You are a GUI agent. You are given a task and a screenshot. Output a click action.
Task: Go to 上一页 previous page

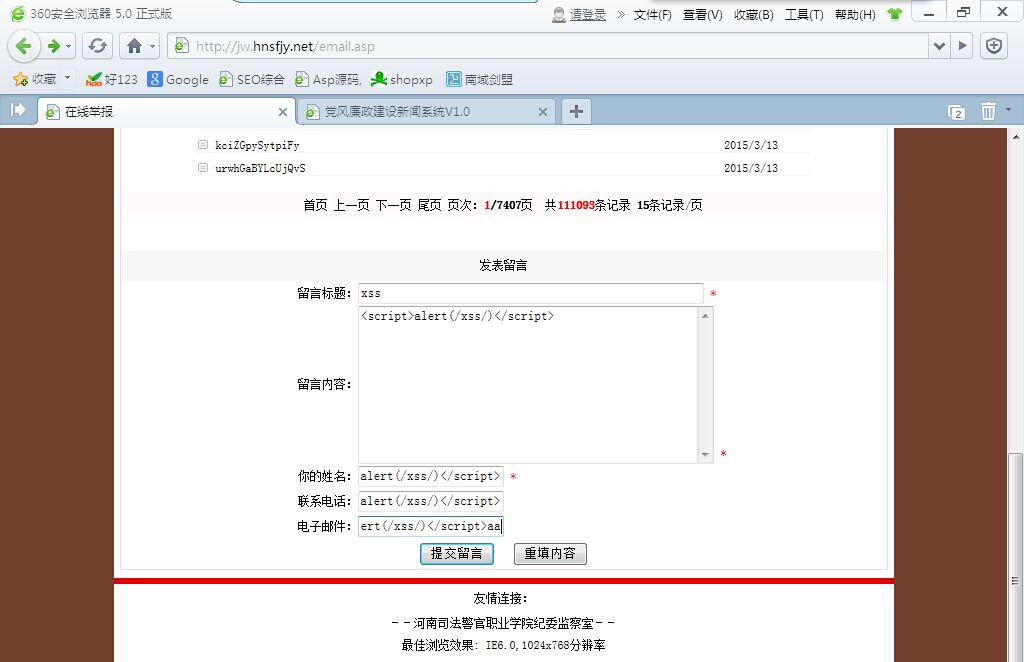(351, 205)
